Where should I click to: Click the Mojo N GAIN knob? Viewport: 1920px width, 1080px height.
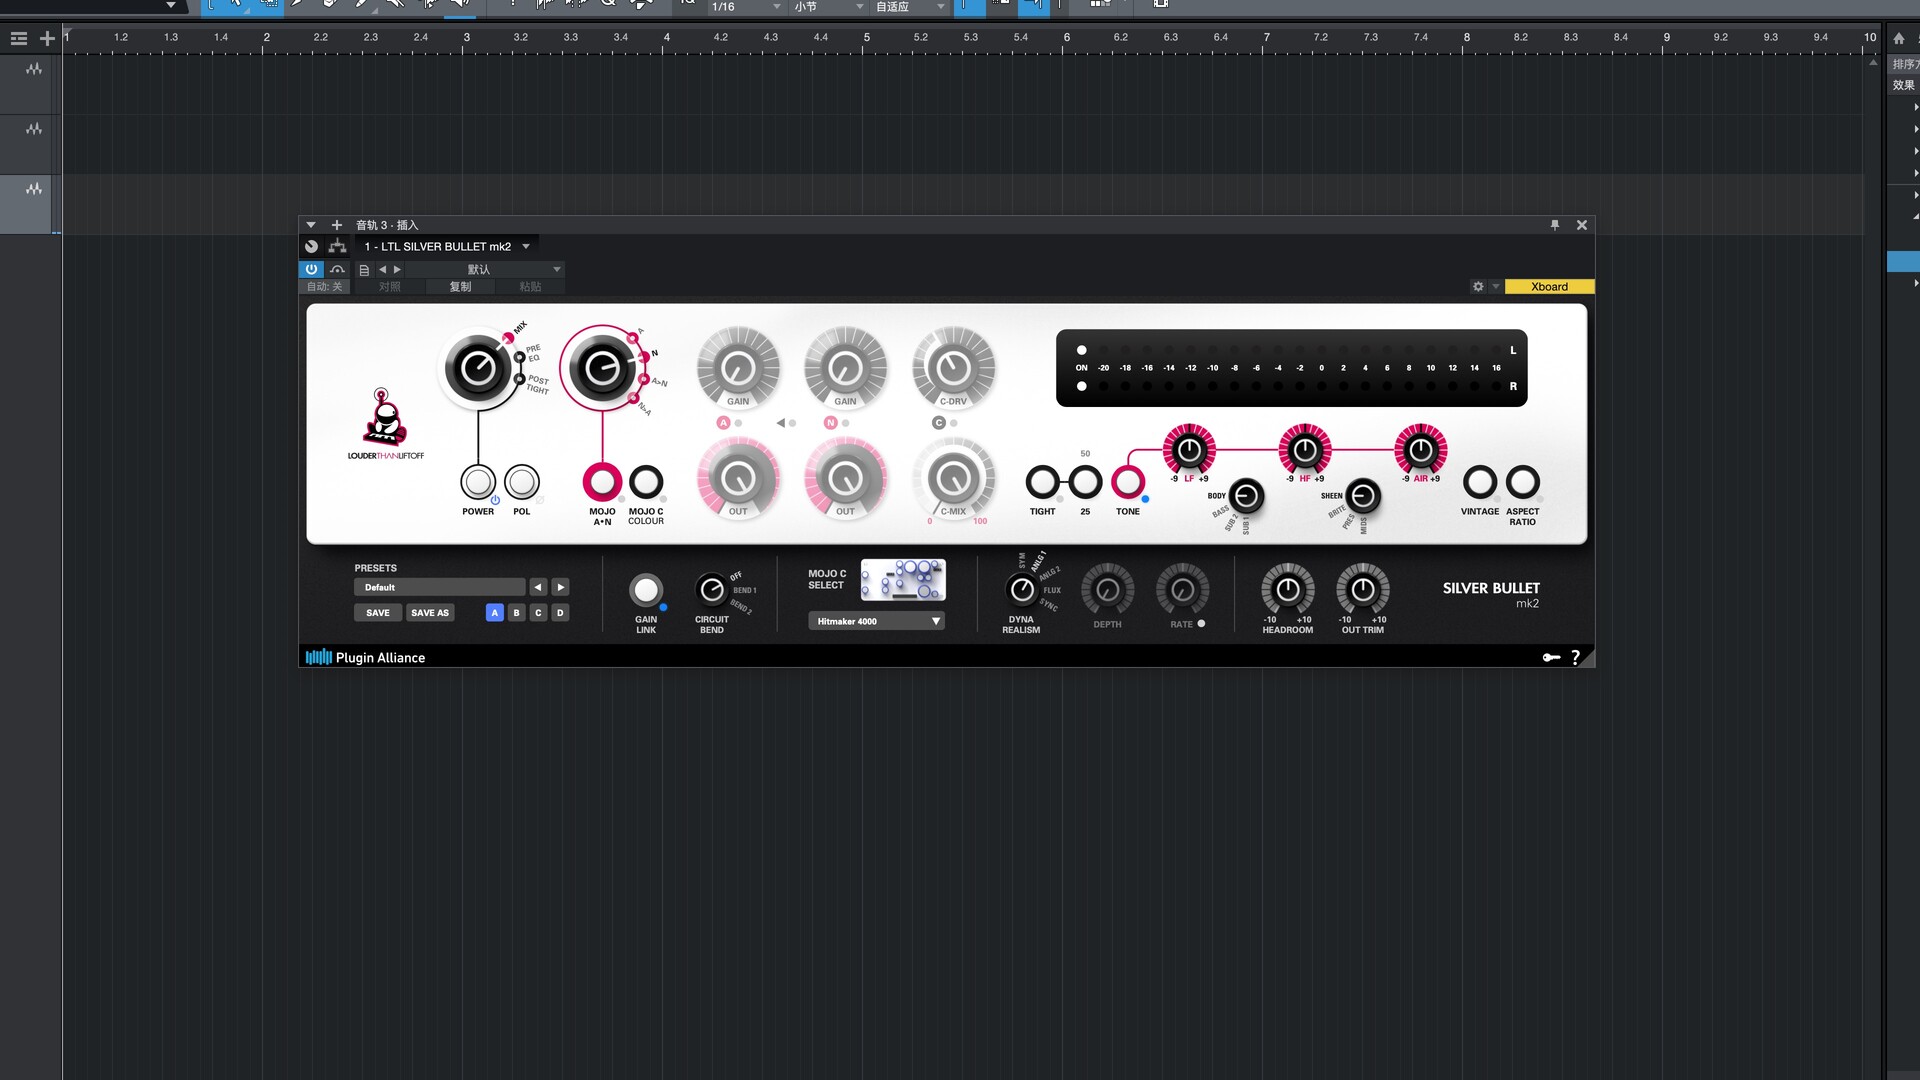846,367
